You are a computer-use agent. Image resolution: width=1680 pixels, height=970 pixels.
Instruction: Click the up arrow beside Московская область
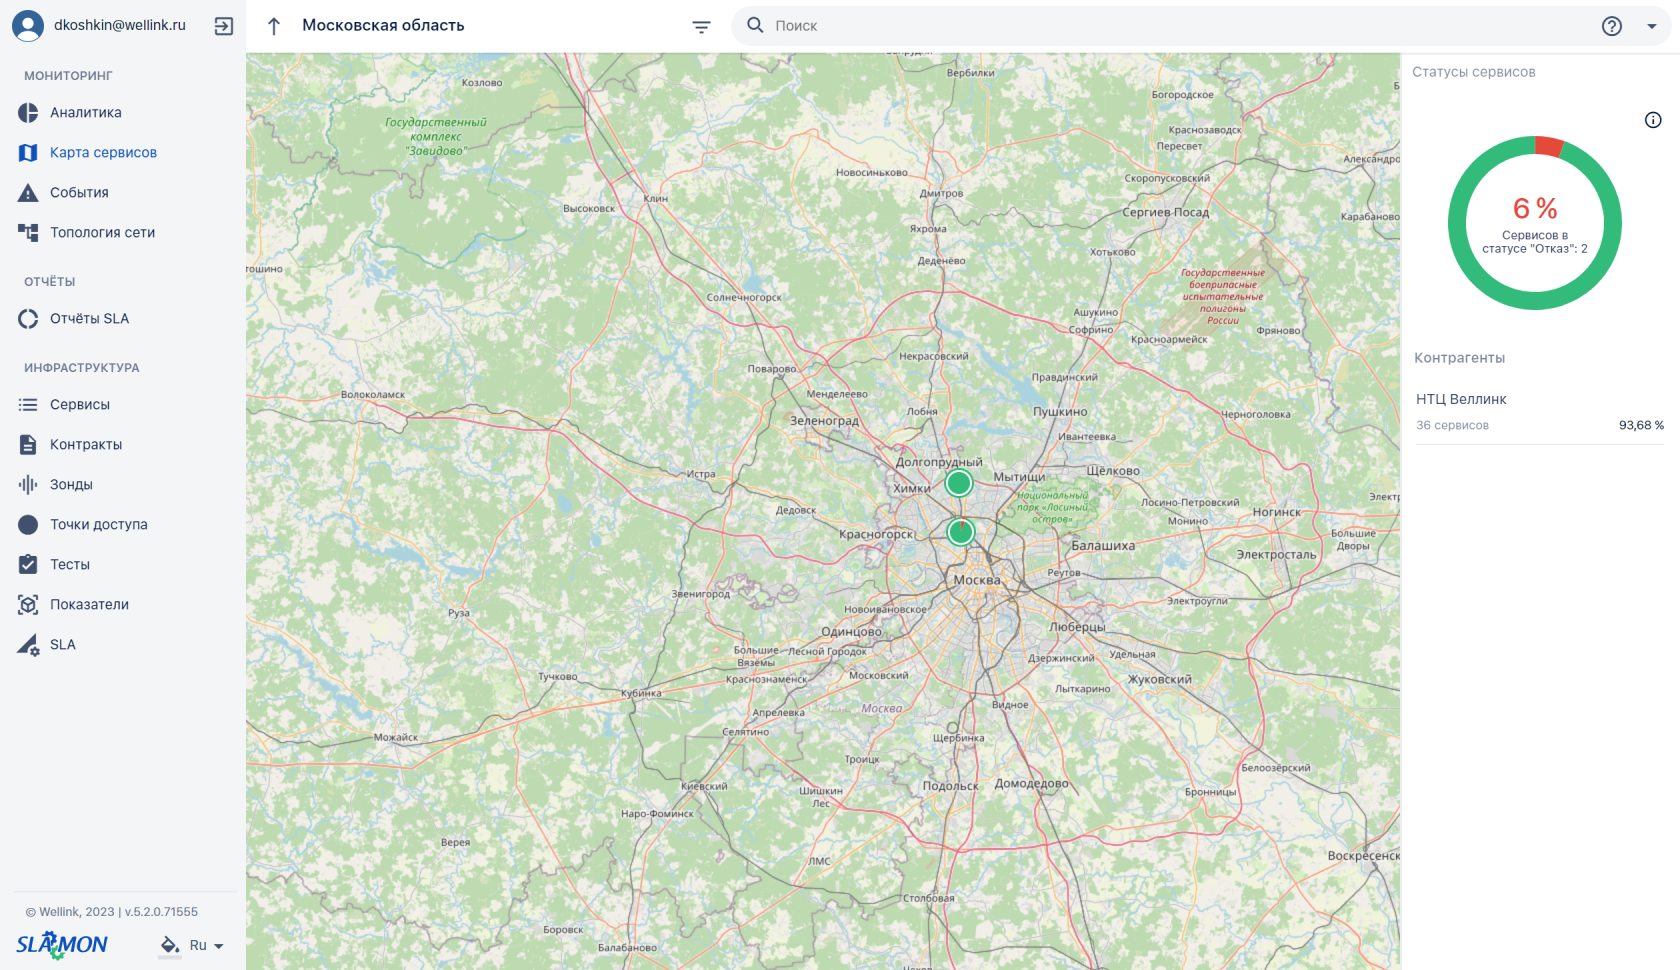pos(274,26)
